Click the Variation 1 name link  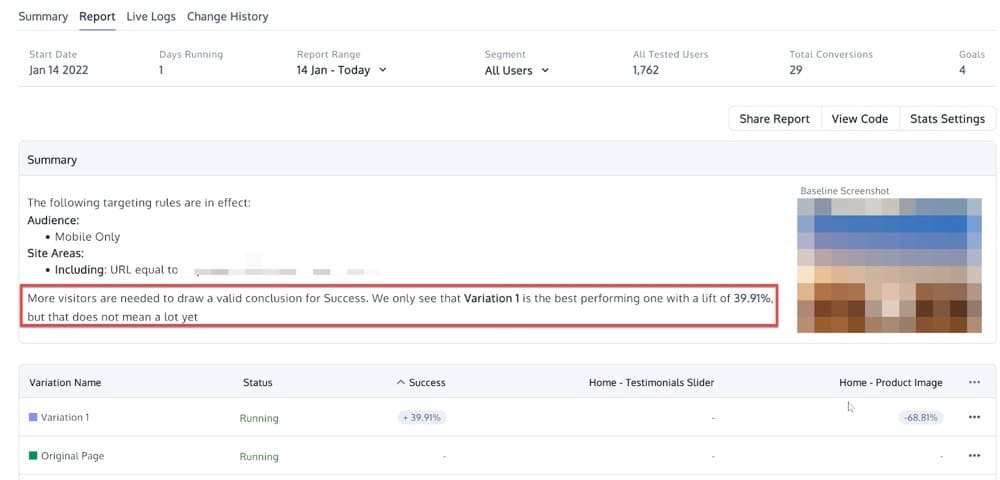point(65,418)
